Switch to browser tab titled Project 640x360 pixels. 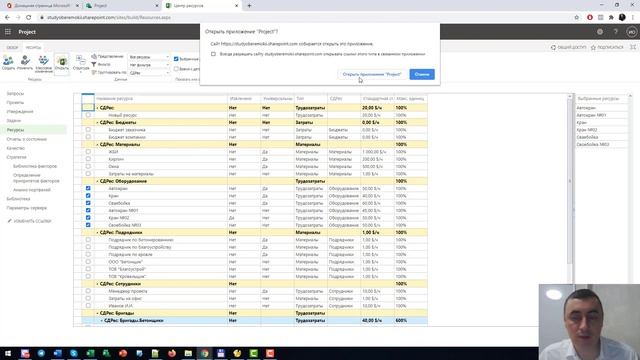tap(122, 6)
